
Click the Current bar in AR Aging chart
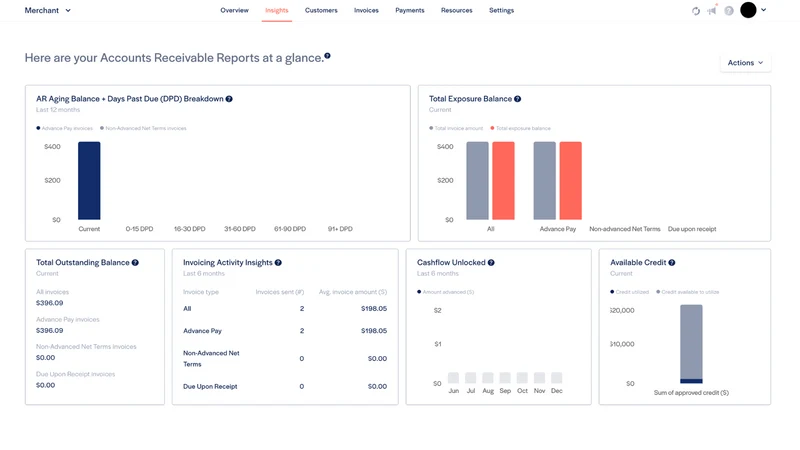(89, 181)
